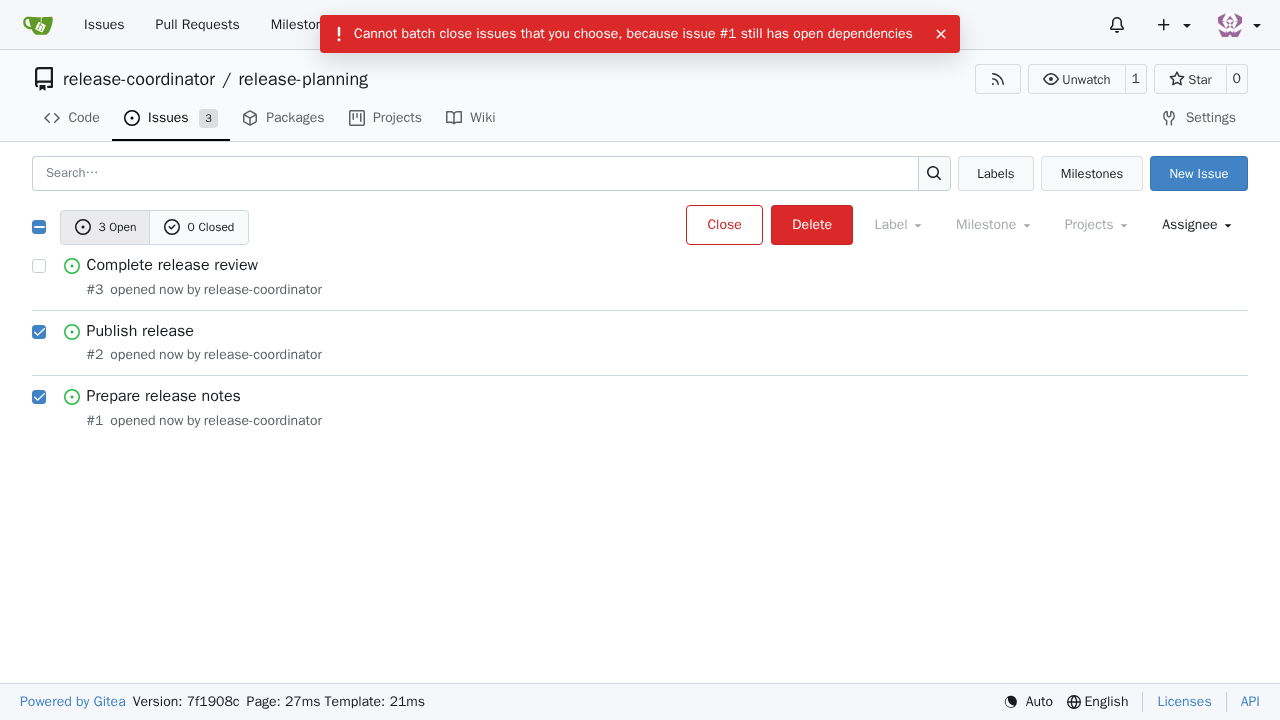Star the repository
This screenshot has height=720, width=1280.
coord(1190,79)
